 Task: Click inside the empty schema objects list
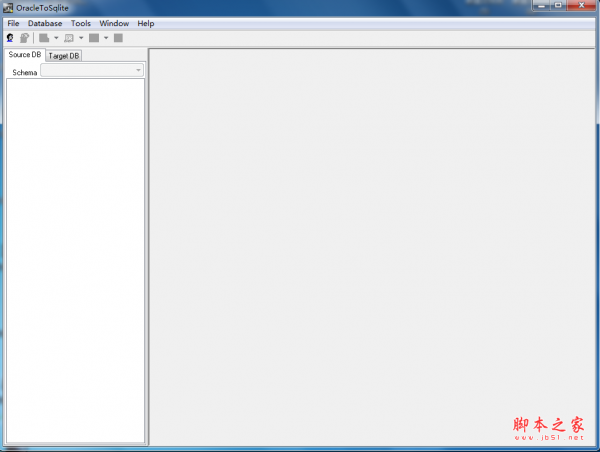[75, 261]
